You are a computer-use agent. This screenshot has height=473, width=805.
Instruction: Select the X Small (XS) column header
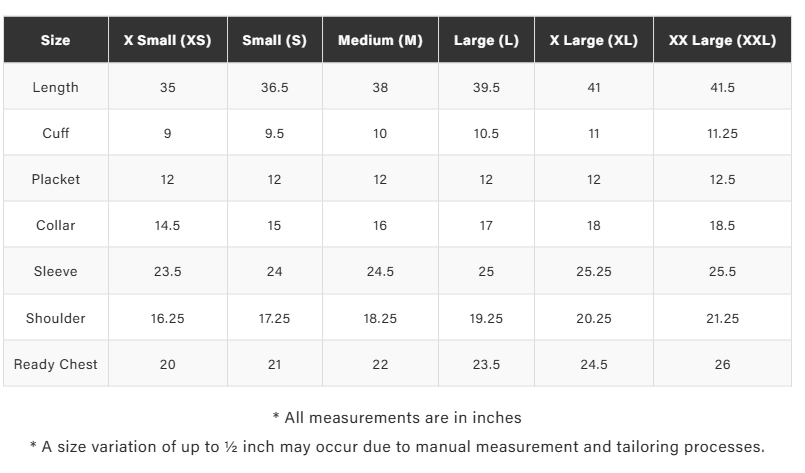[x=167, y=41]
